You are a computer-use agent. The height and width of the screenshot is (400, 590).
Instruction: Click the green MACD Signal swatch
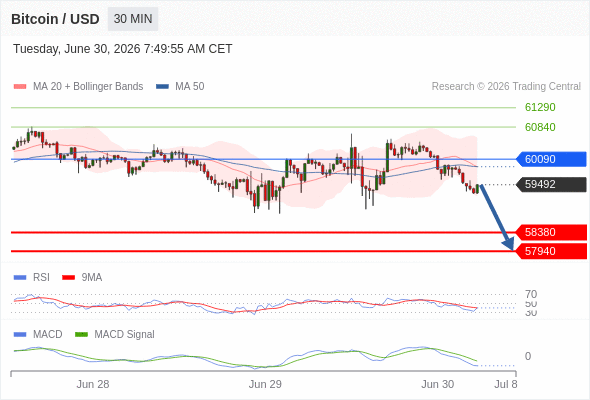(81, 335)
